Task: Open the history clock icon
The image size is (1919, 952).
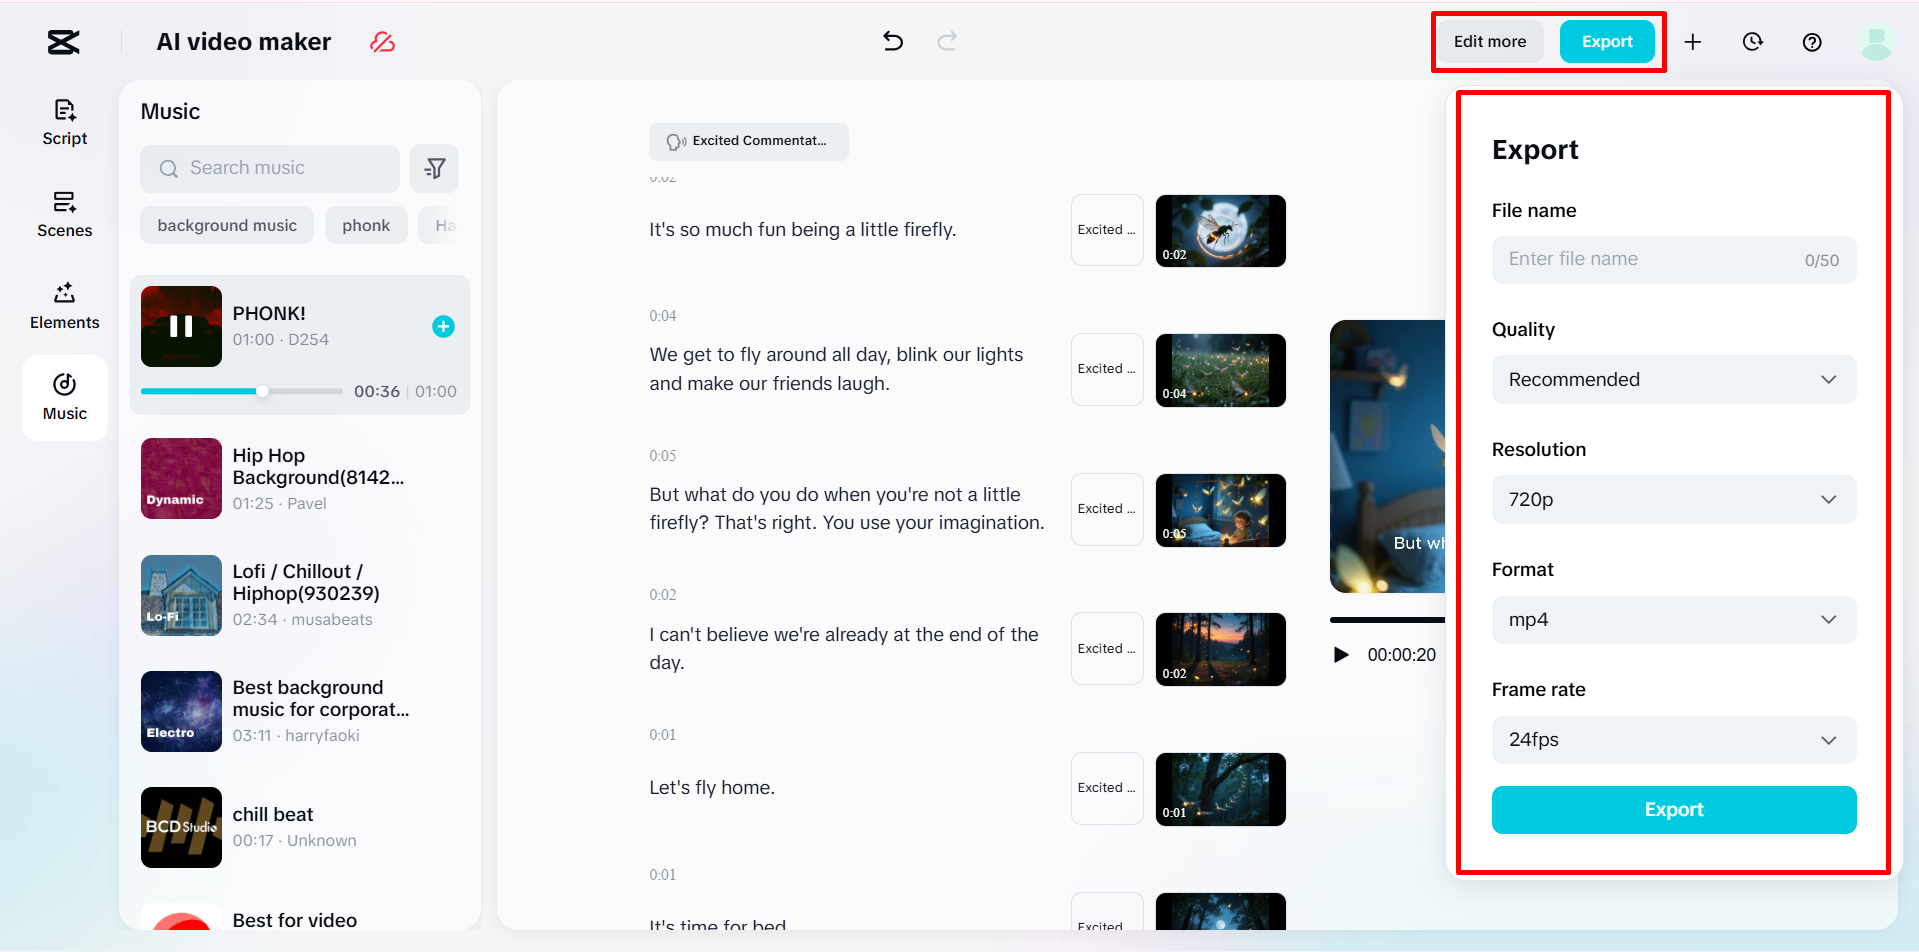Action: coord(1752,42)
